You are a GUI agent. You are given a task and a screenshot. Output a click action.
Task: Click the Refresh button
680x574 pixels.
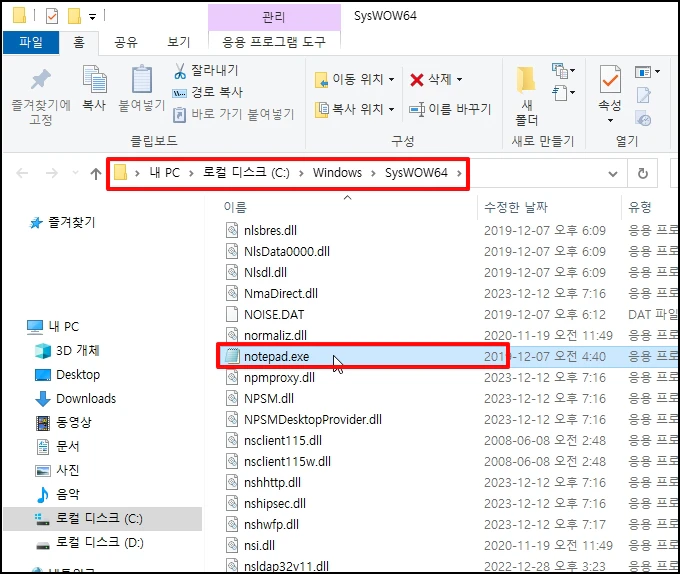643,173
